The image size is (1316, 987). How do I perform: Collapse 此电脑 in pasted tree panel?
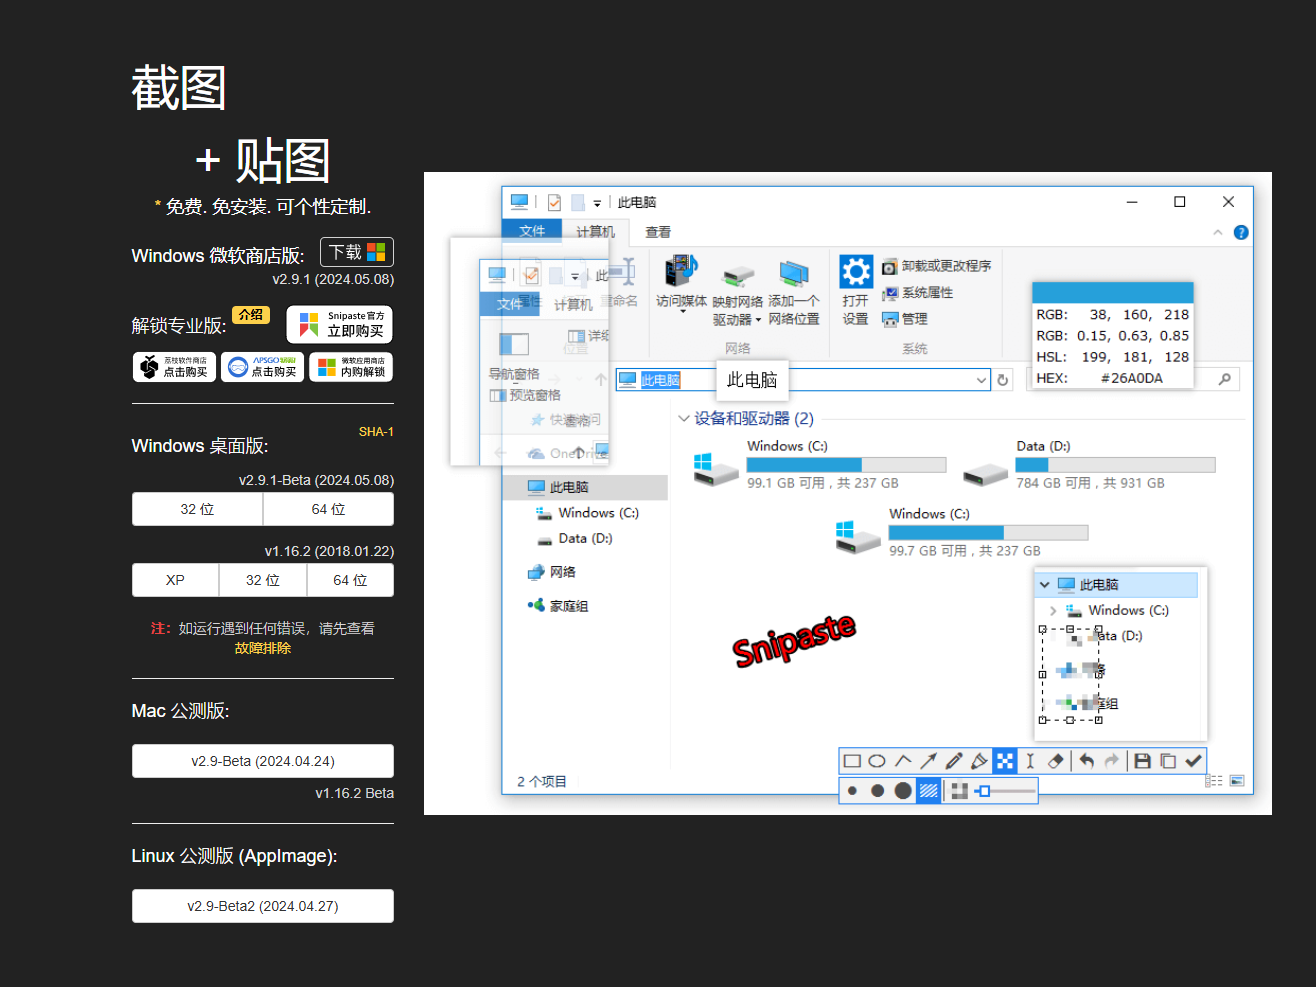1044,585
